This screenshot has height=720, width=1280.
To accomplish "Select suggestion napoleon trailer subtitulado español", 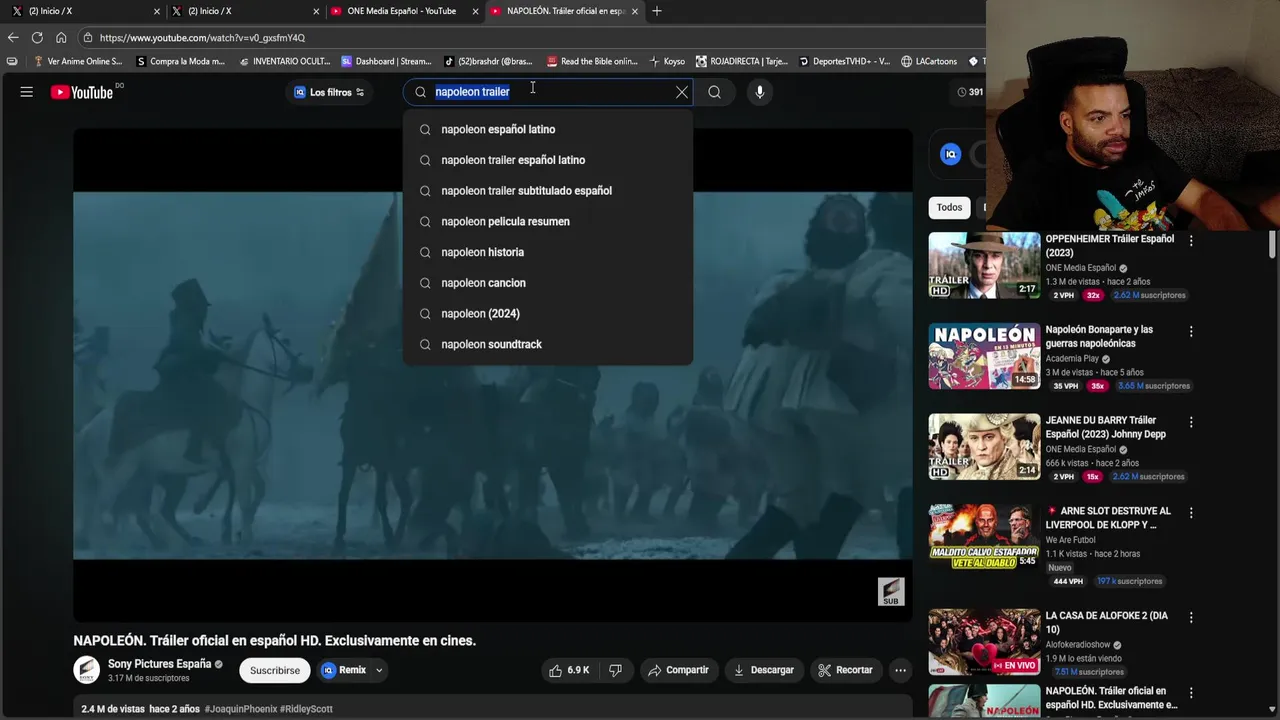I will coord(547,191).
